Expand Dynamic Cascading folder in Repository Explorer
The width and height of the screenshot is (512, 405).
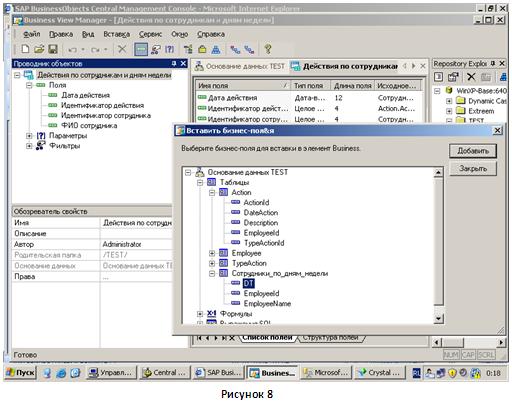(449, 101)
